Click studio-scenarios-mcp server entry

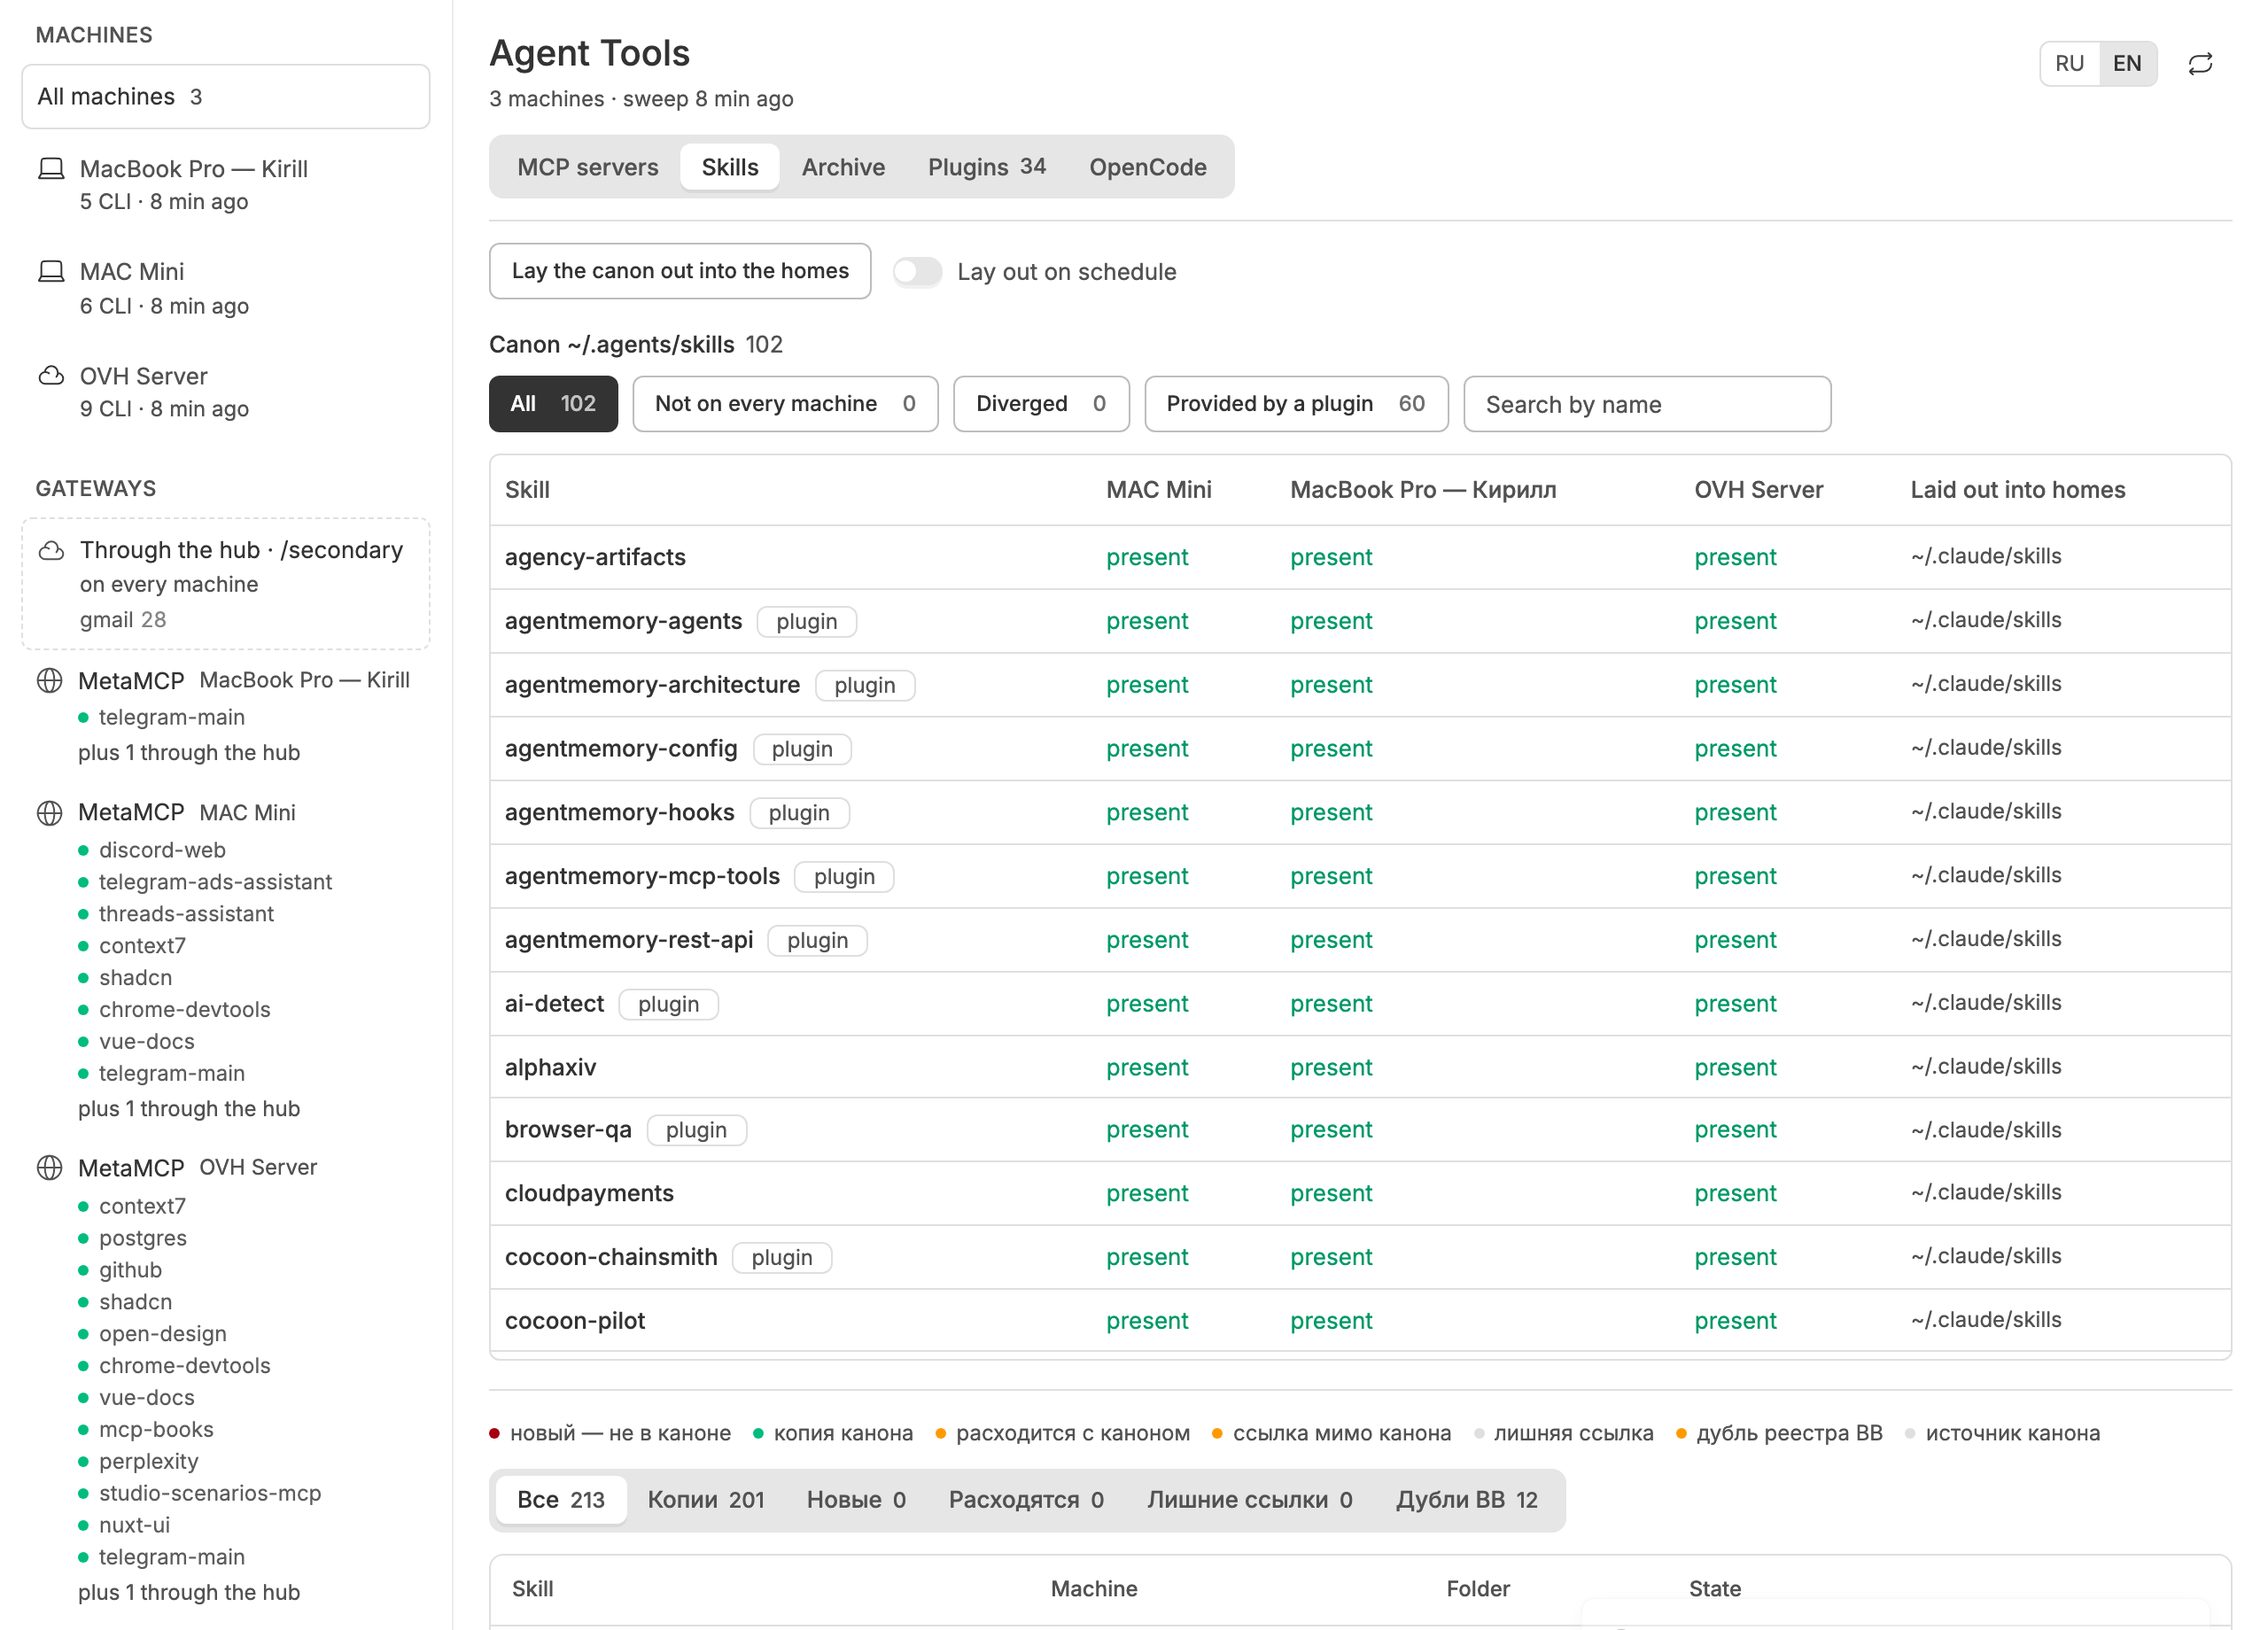[x=210, y=1495]
